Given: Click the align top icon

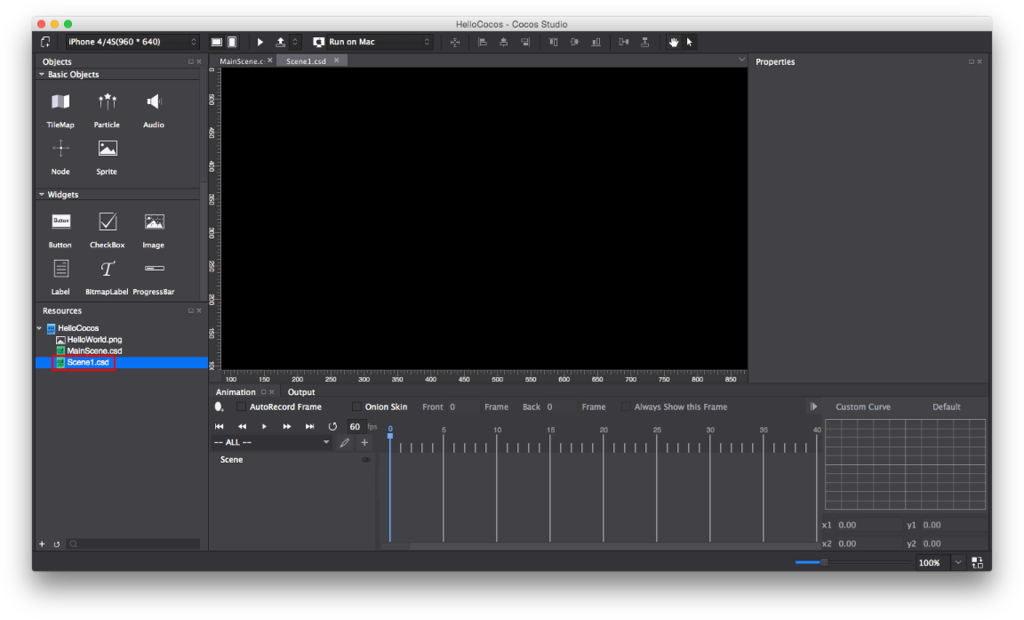Looking at the screenshot, I should click(x=553, y=42).
